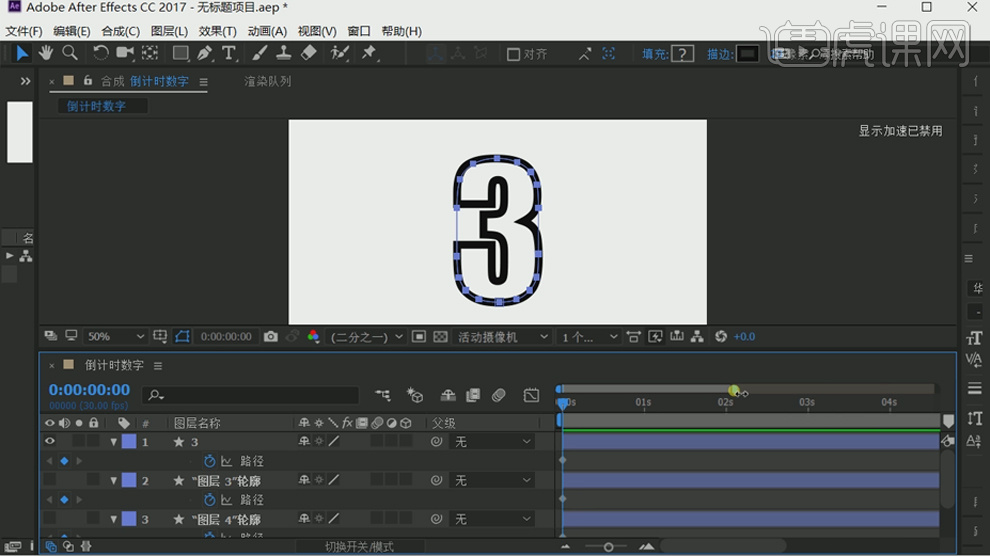
Task: Click the timeline current time 0:00:00:00
Action: (x=89, y=390)
